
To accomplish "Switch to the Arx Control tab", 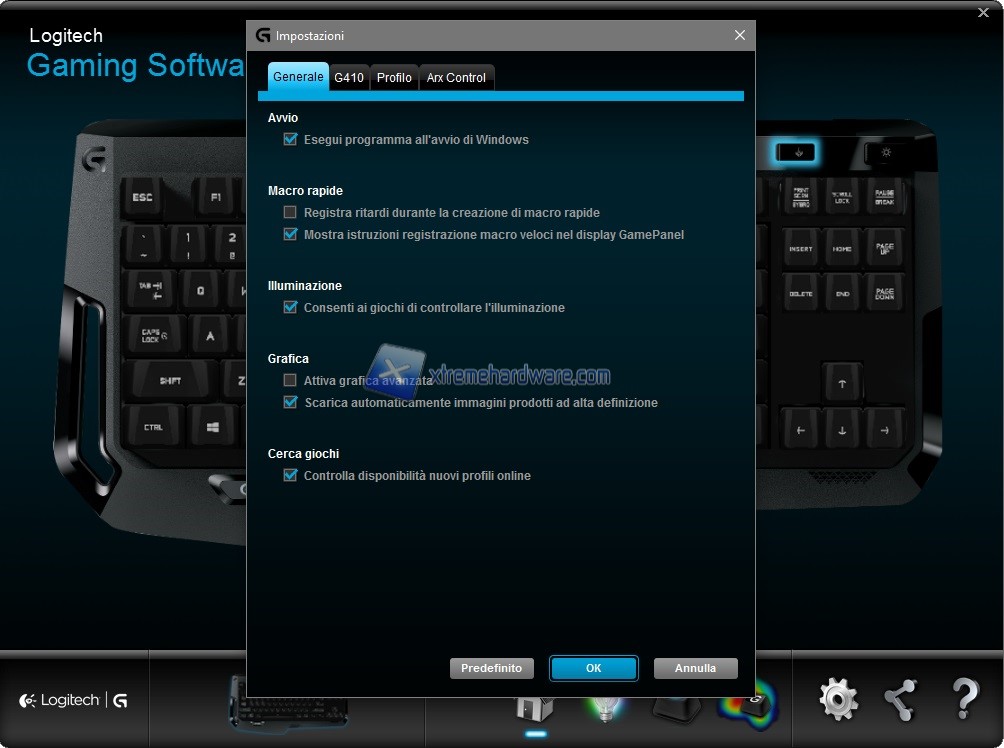I will pyautogui.click(x=456, y=78).
